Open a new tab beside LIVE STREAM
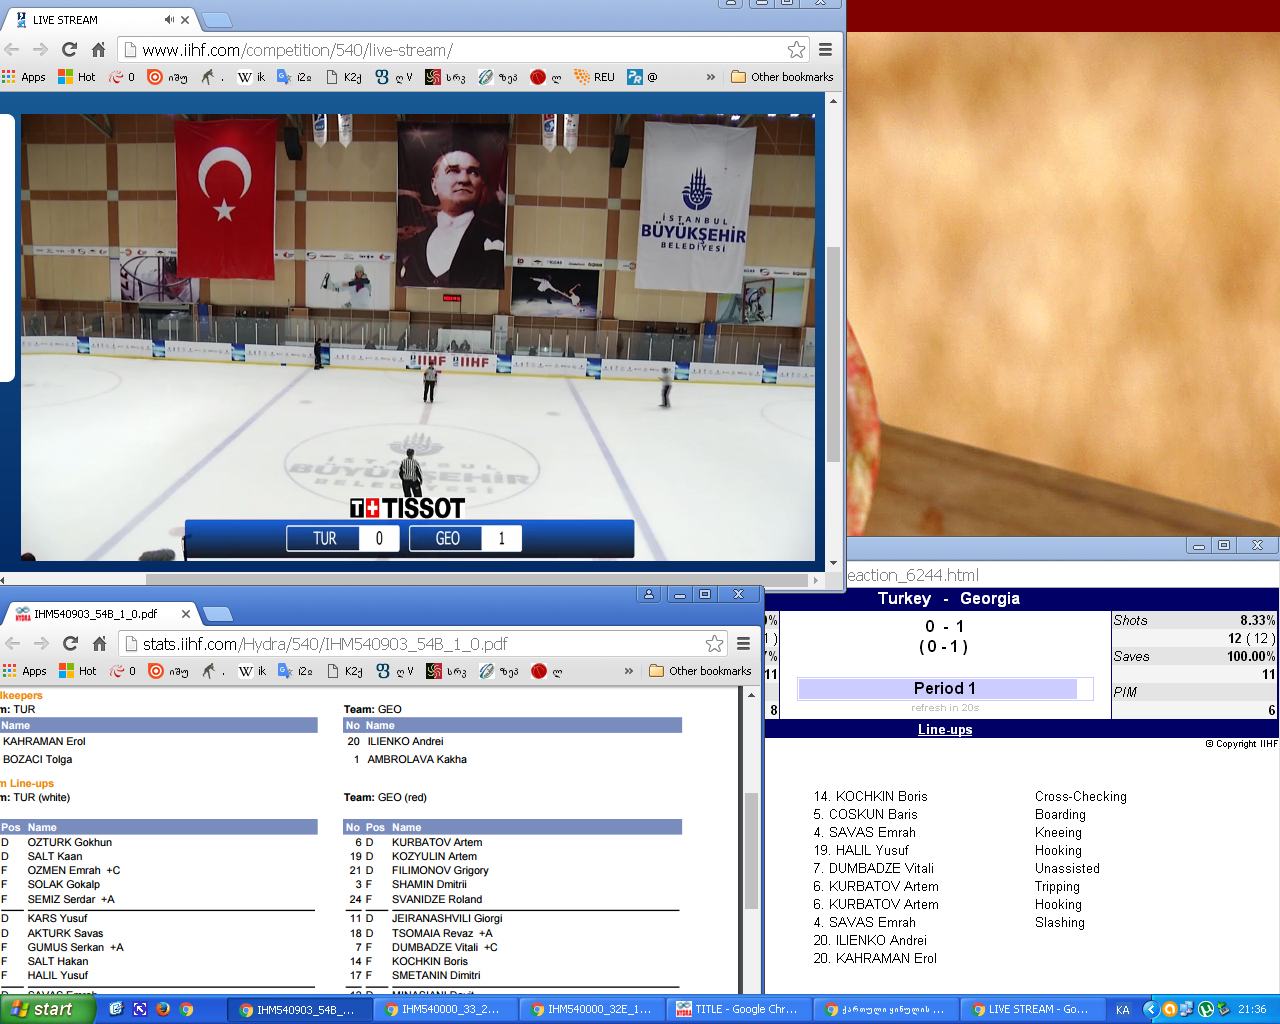This screenshot has width=1280, height=1024. point(217,21)
